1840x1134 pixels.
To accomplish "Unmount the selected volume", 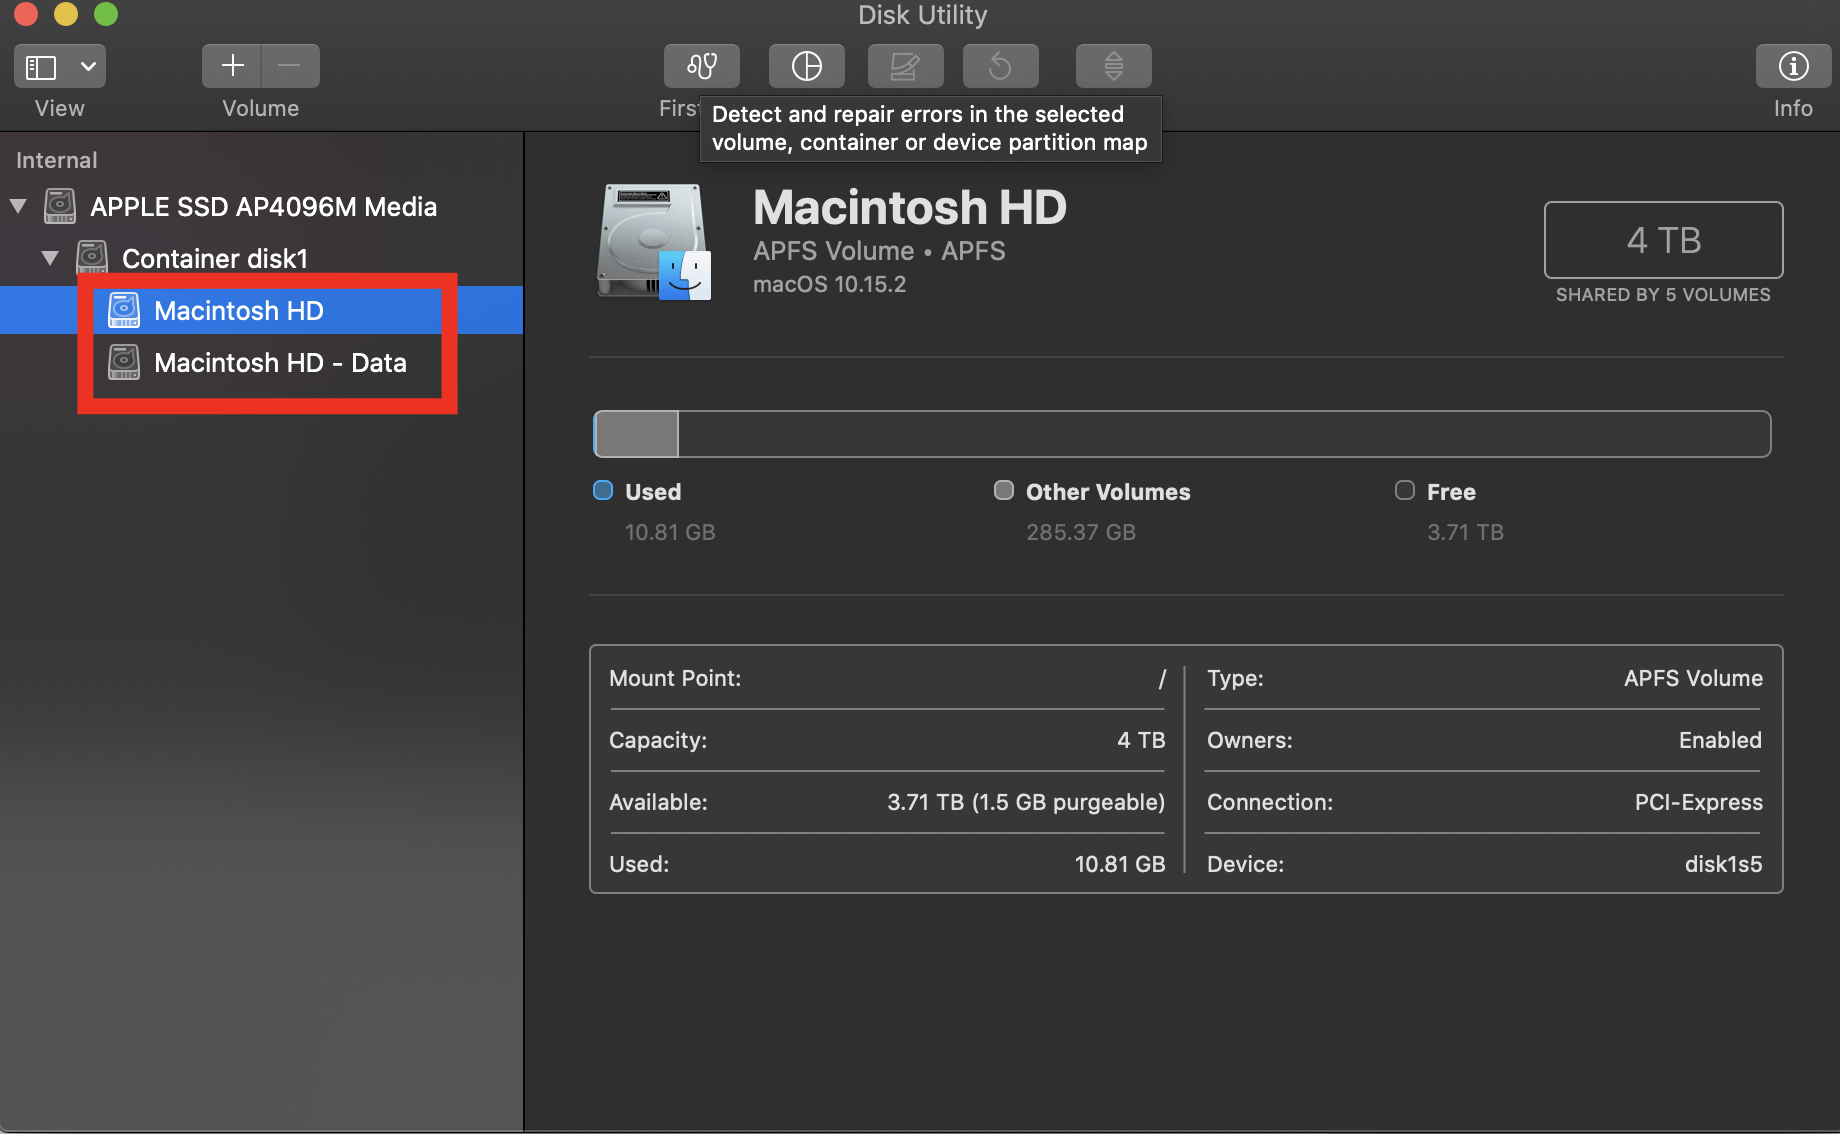I will click(x=1112, y=65).
